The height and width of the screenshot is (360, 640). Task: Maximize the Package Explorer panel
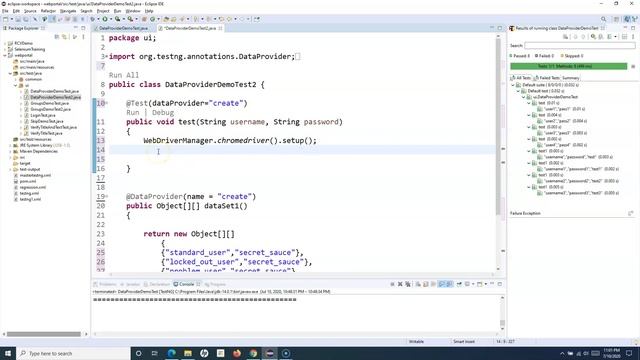83,28
